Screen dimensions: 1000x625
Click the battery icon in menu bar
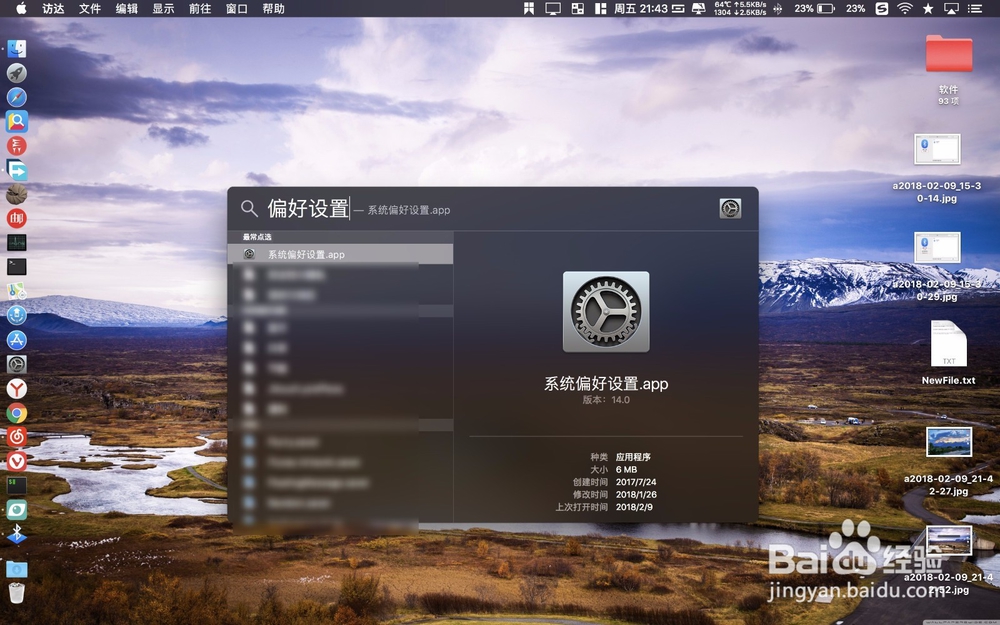[x=826, y=8]
